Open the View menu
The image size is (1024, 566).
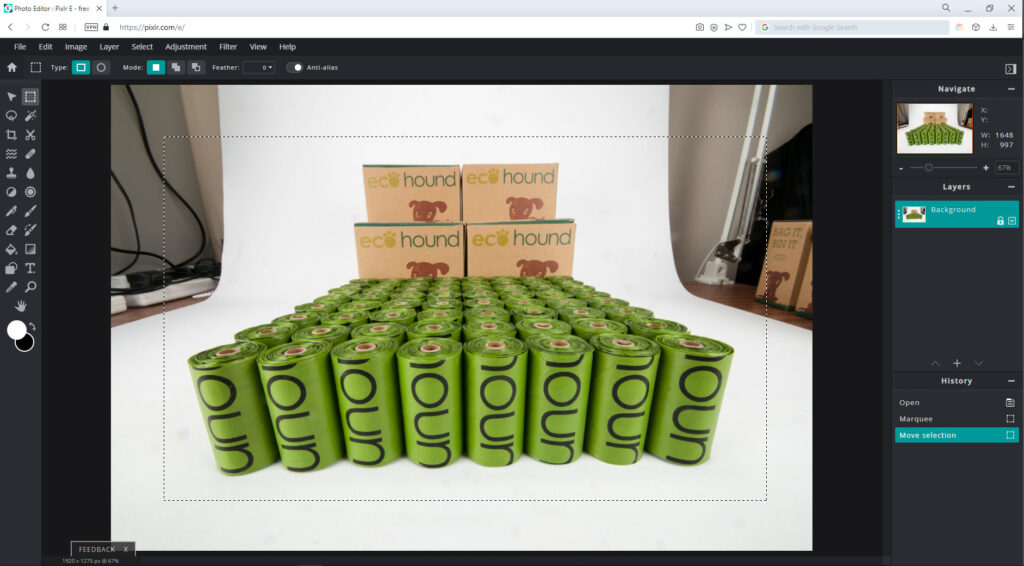[x=258, y=47]
